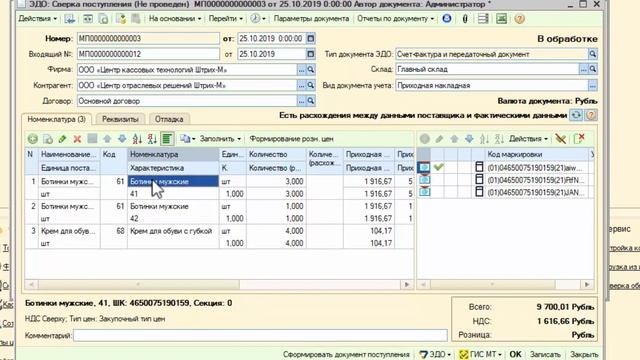Switch to the Реквизиты tab
640x360 pixels.
[120, 119]
